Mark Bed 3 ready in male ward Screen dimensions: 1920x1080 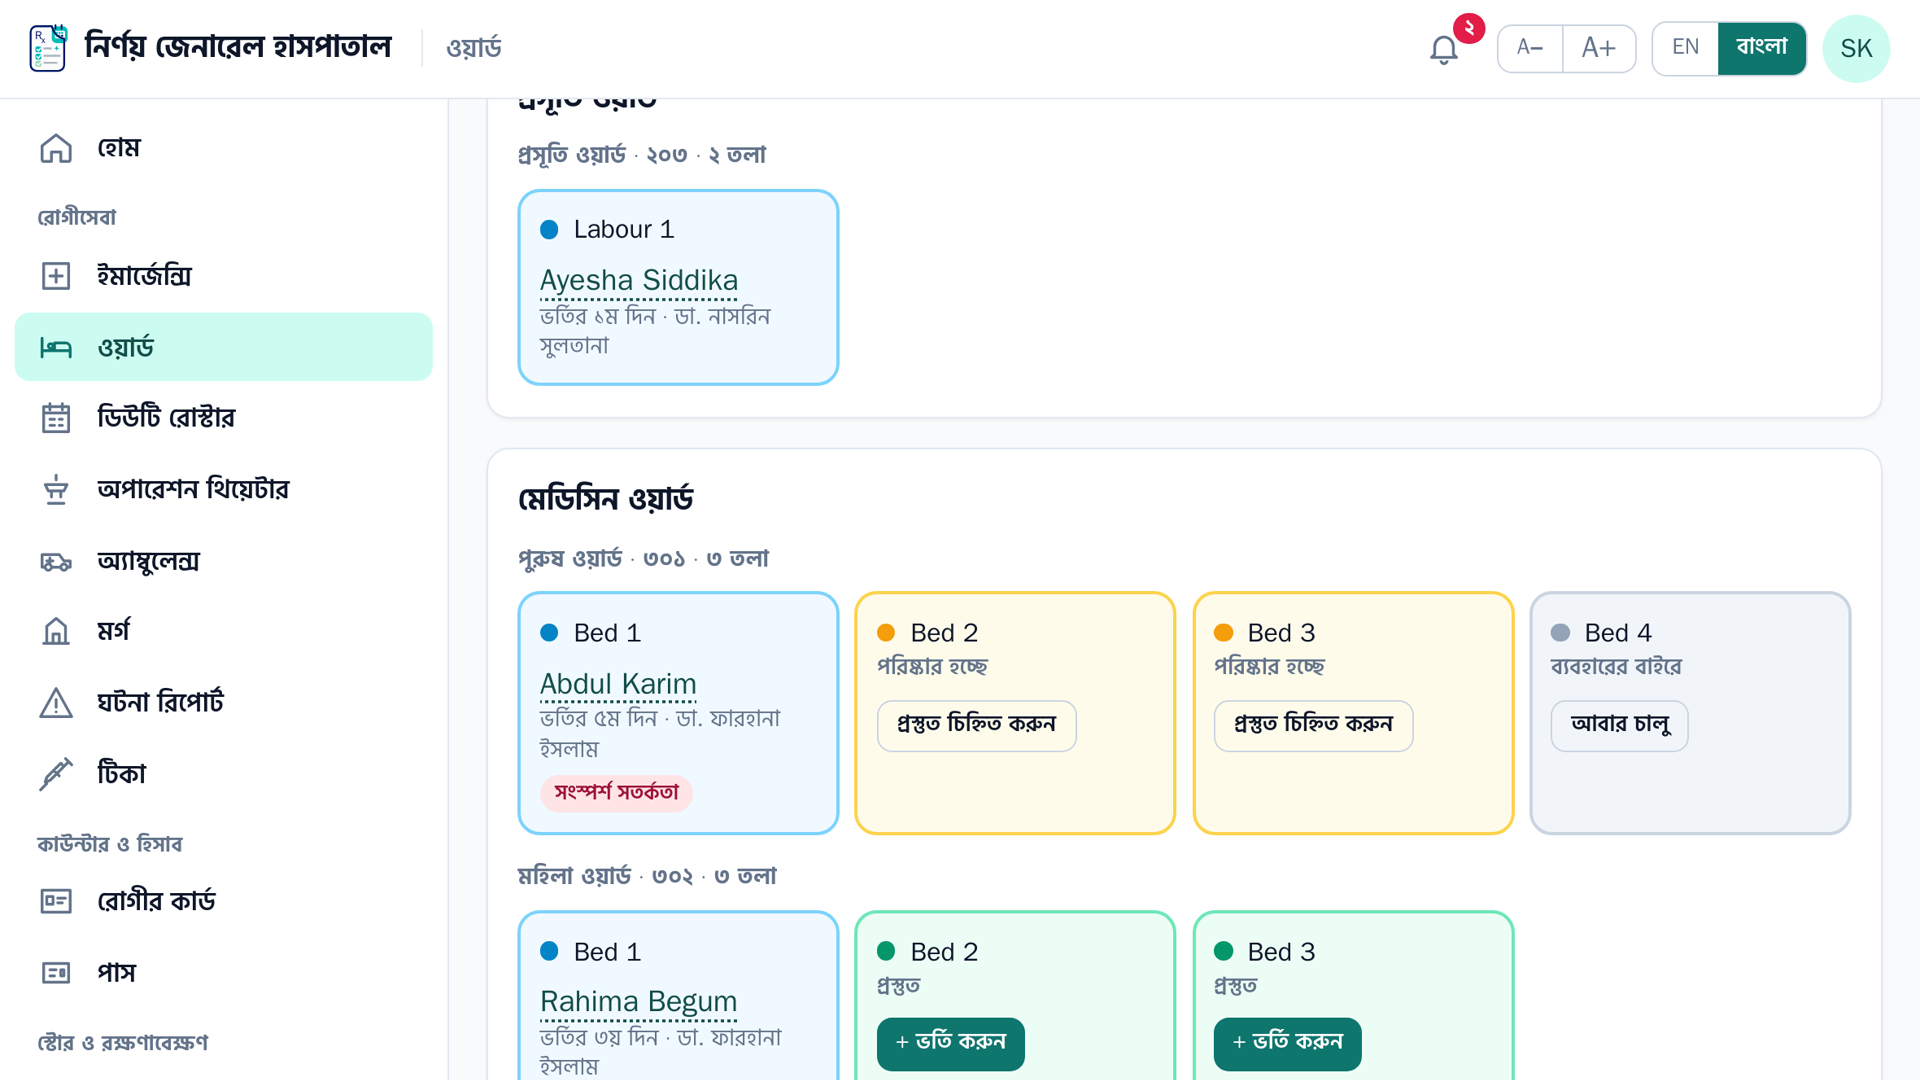click(1313, 725)
